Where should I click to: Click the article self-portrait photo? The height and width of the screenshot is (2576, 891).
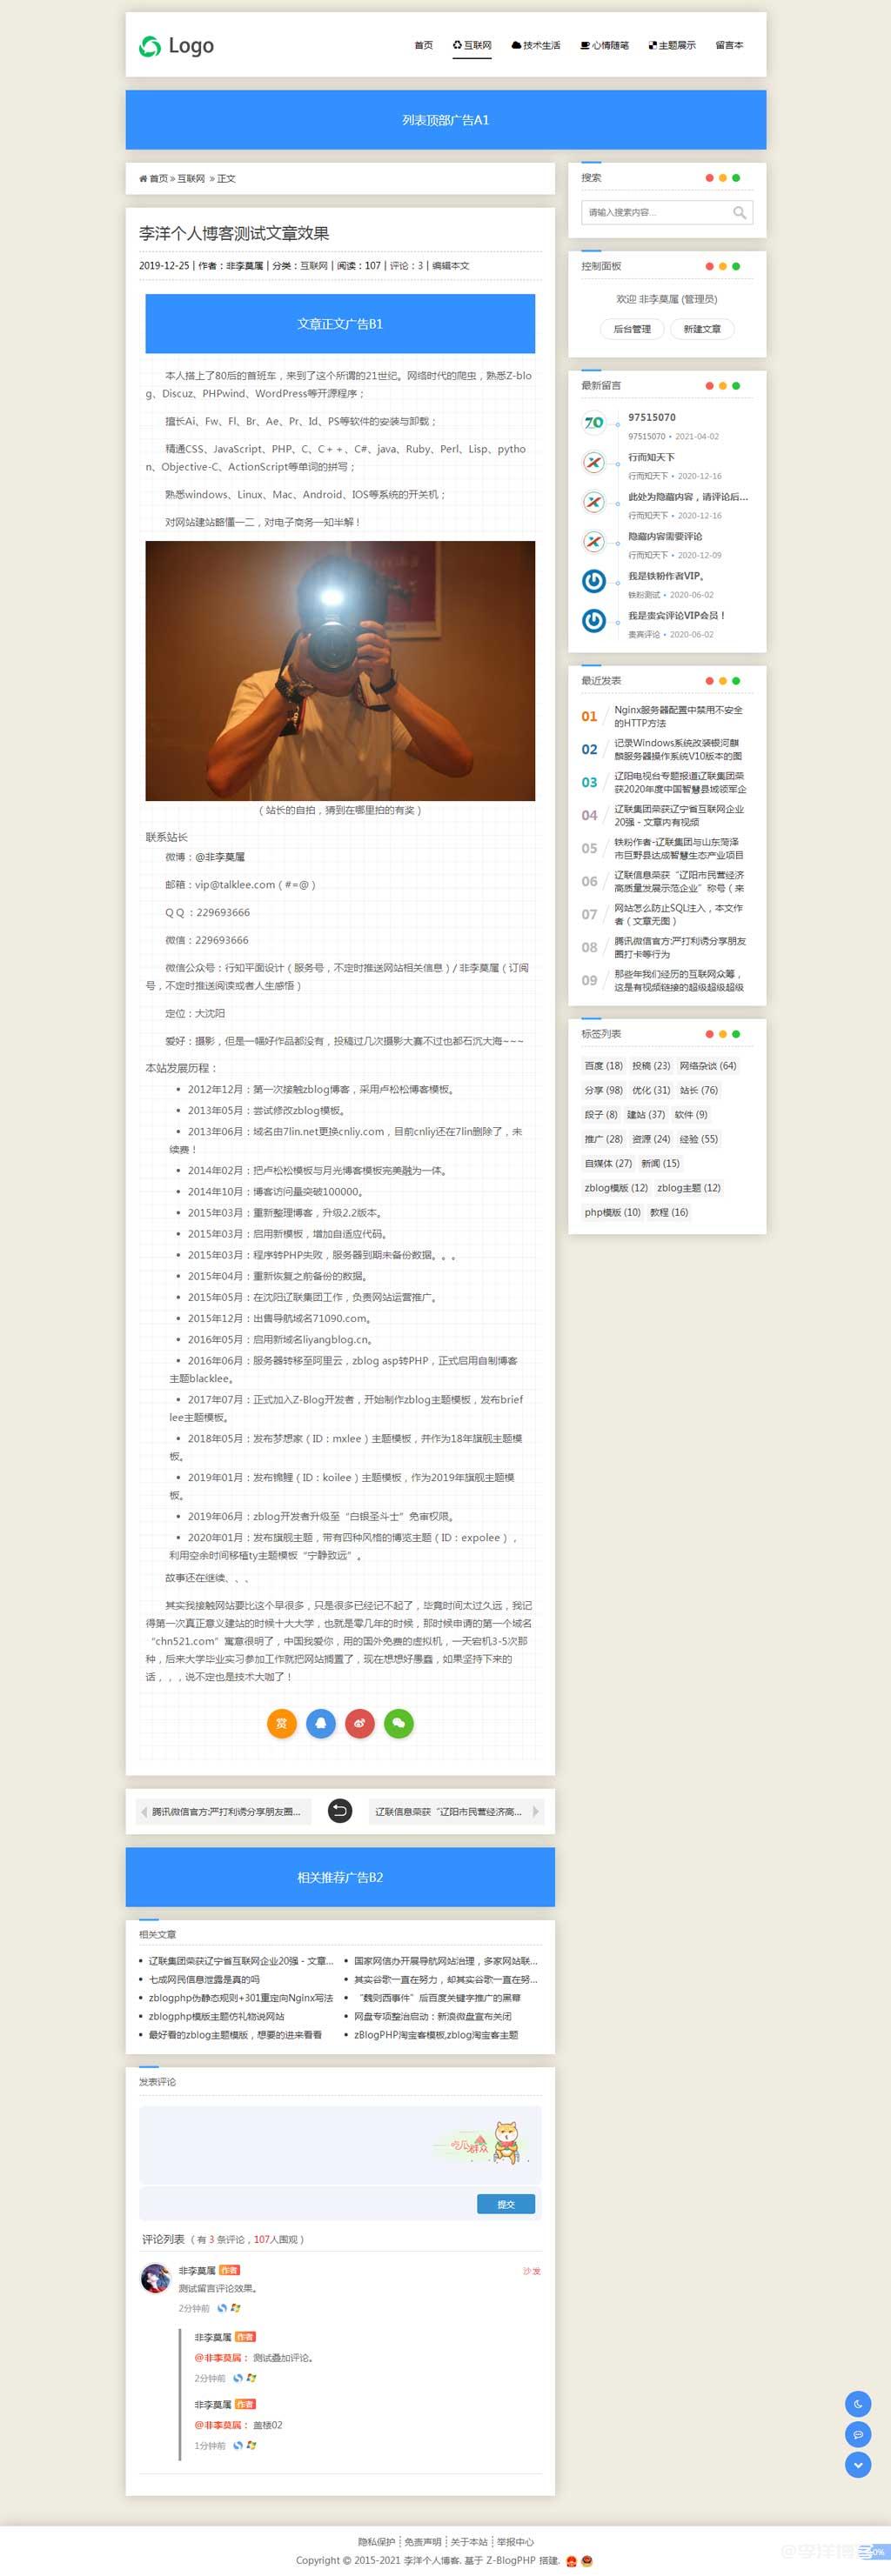coord(340,671)
